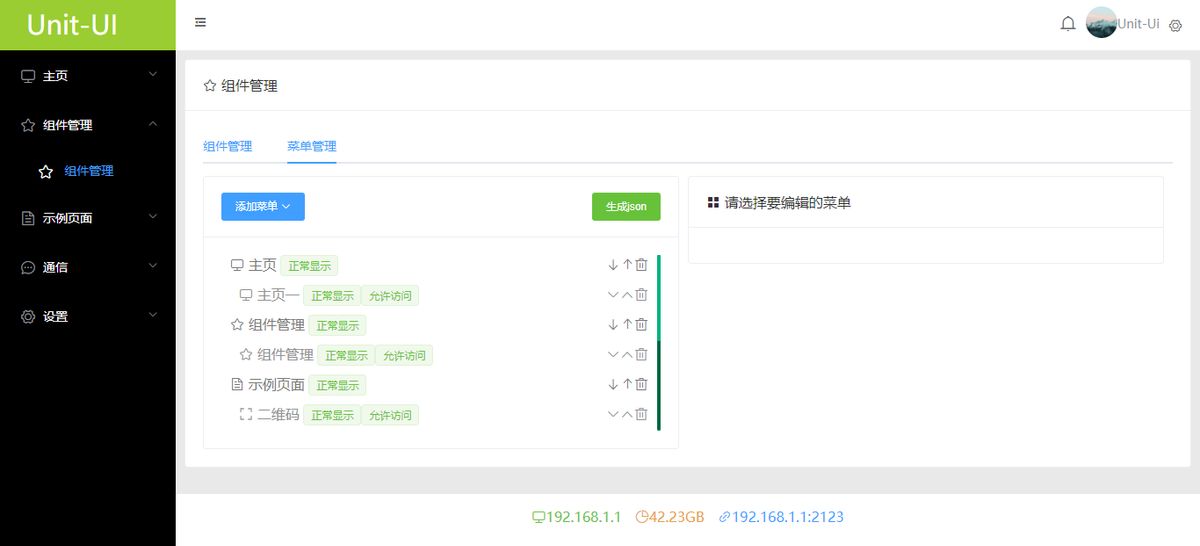1200x546 pixels.
Task: Click 允许访问 tag on 二维码 row
Action: tap(389, 415)
